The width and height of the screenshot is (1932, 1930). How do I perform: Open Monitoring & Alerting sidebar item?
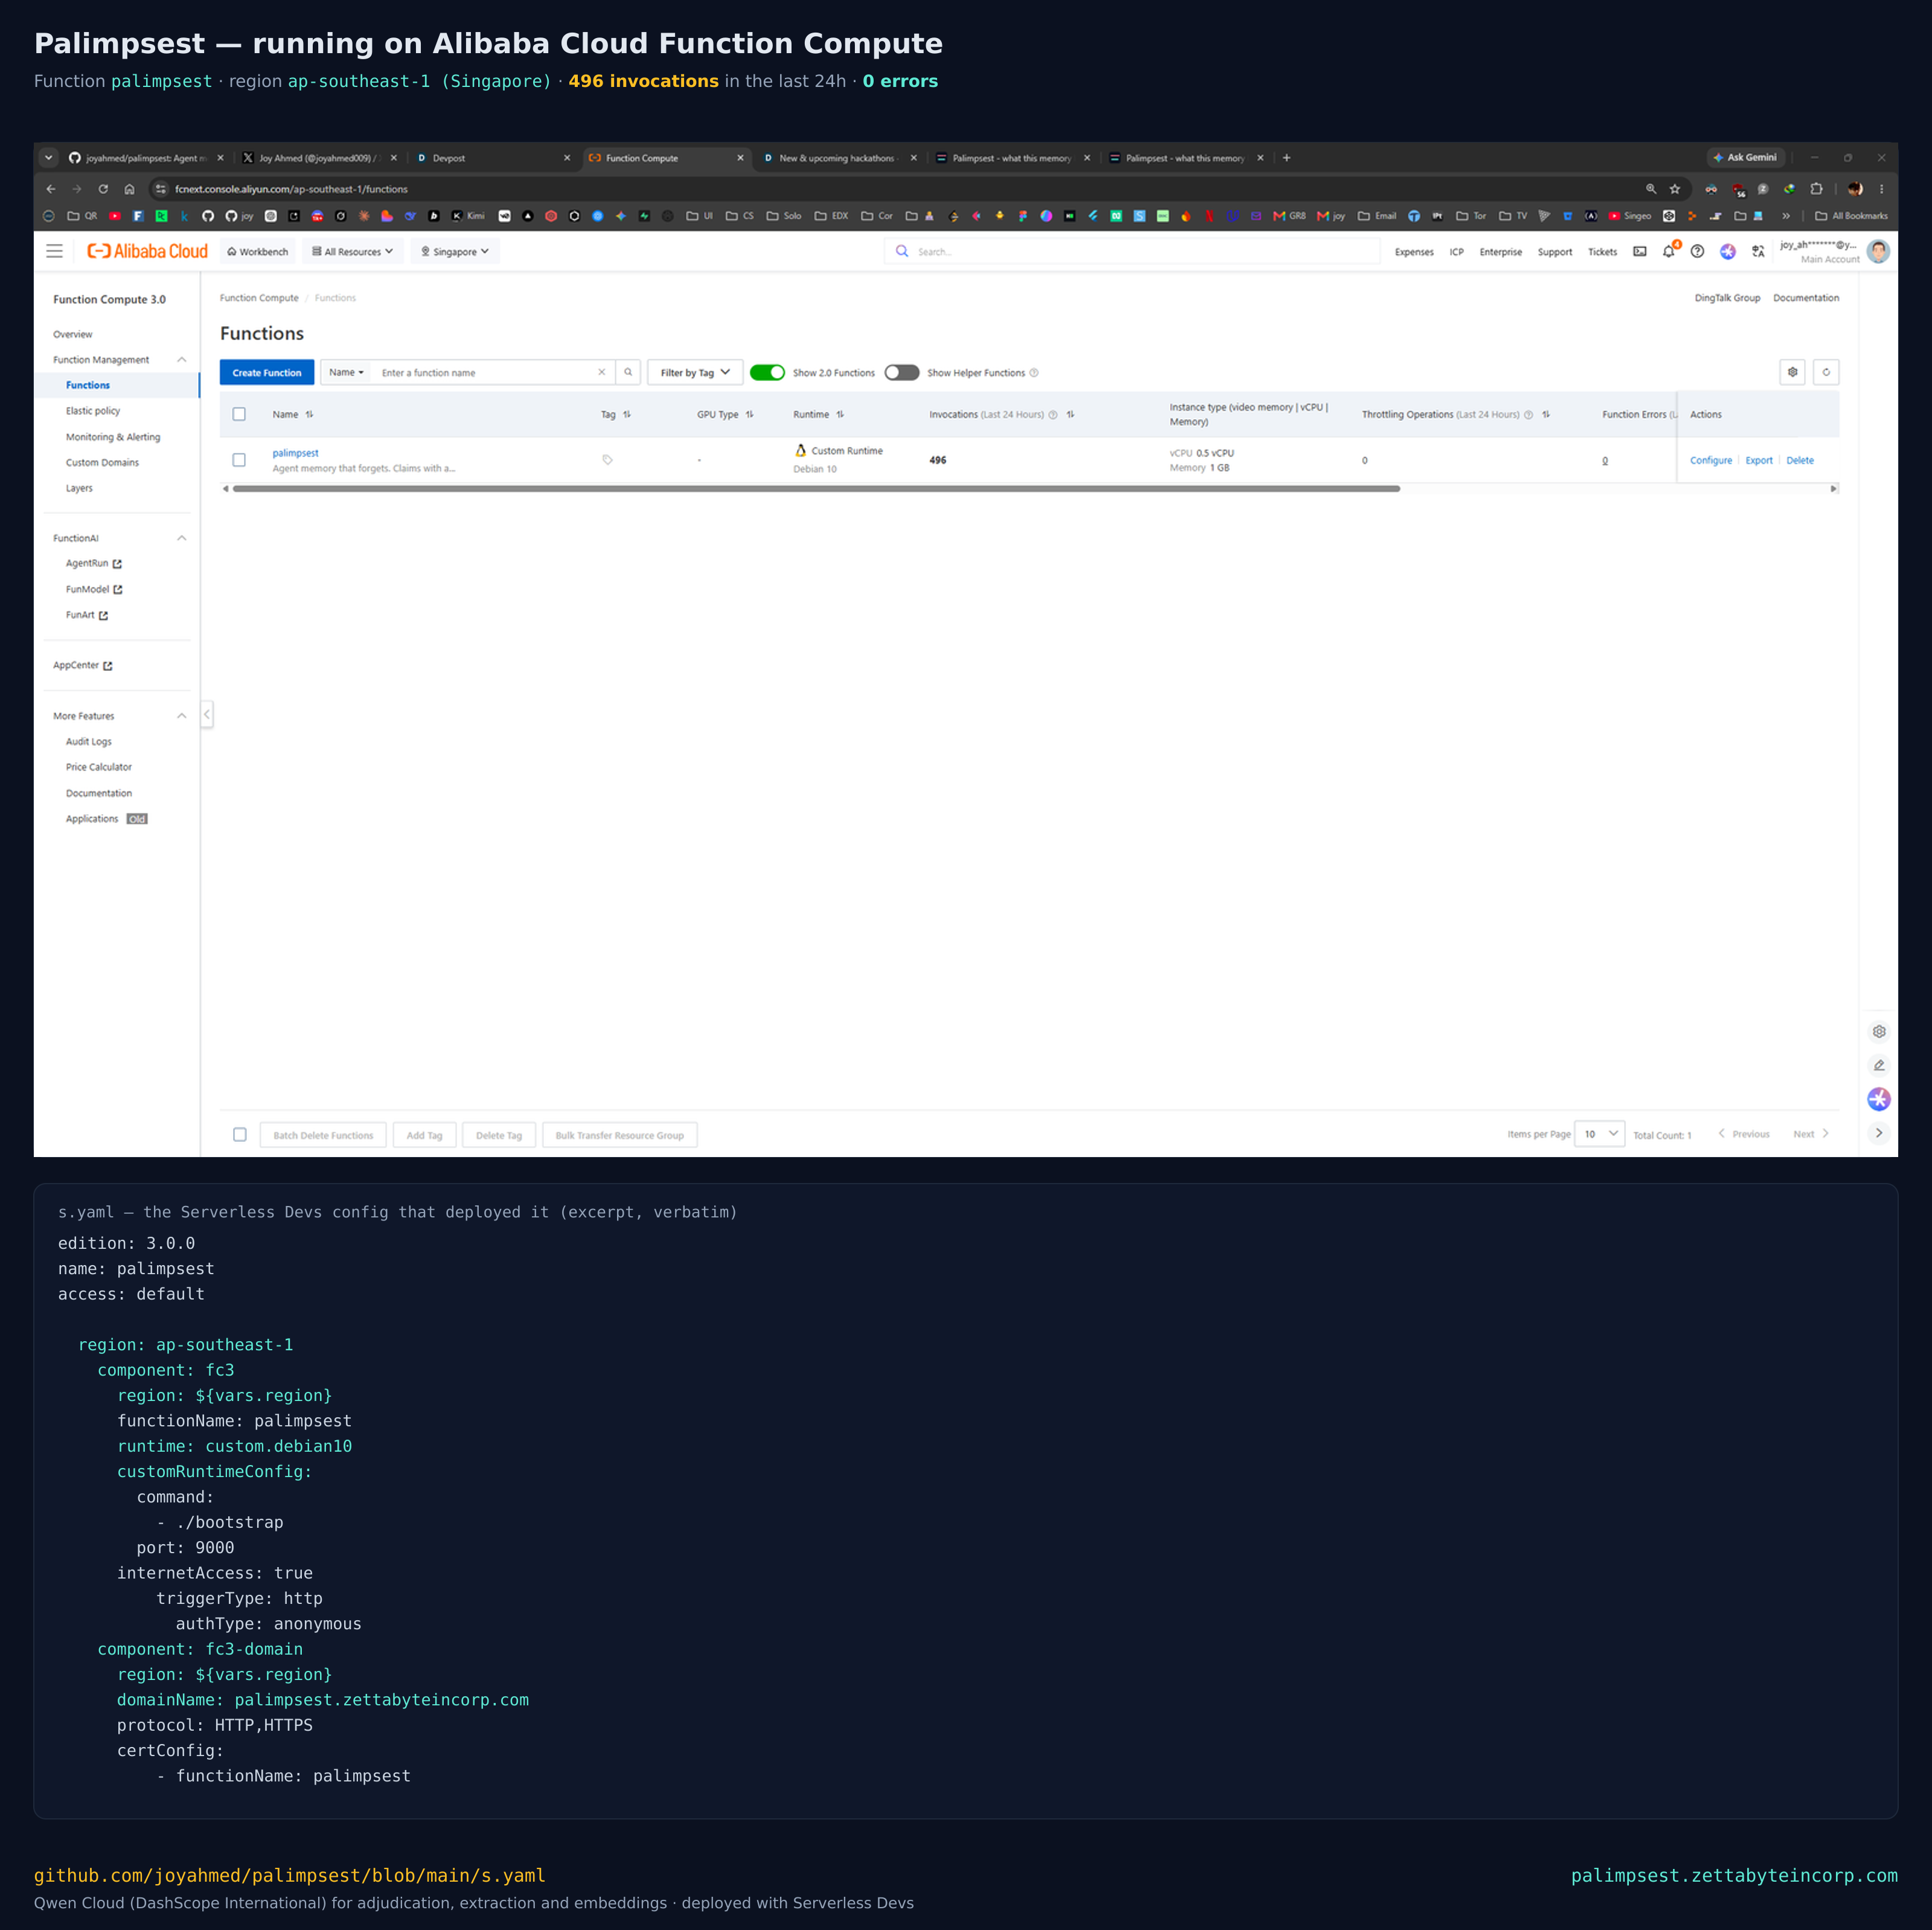click(113, 437)
